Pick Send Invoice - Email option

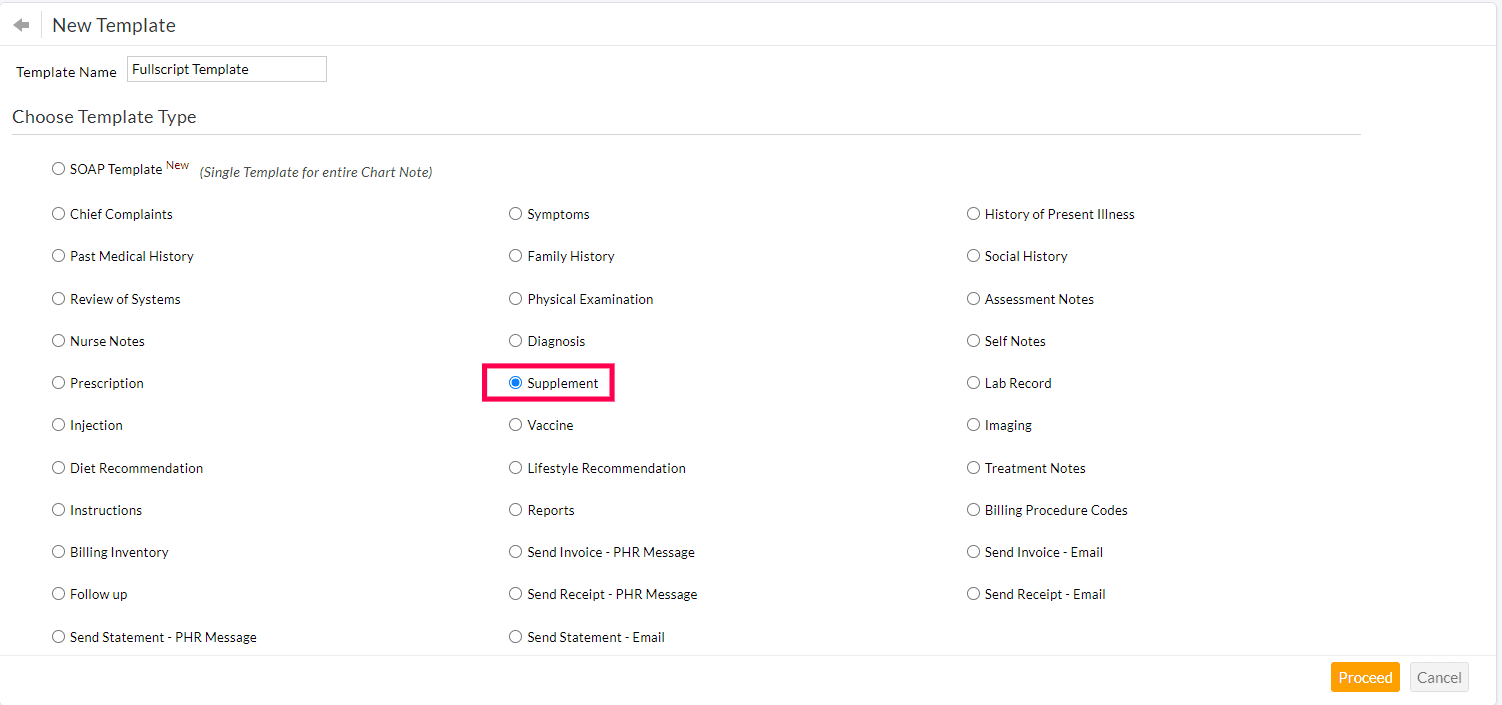[973, 552]
